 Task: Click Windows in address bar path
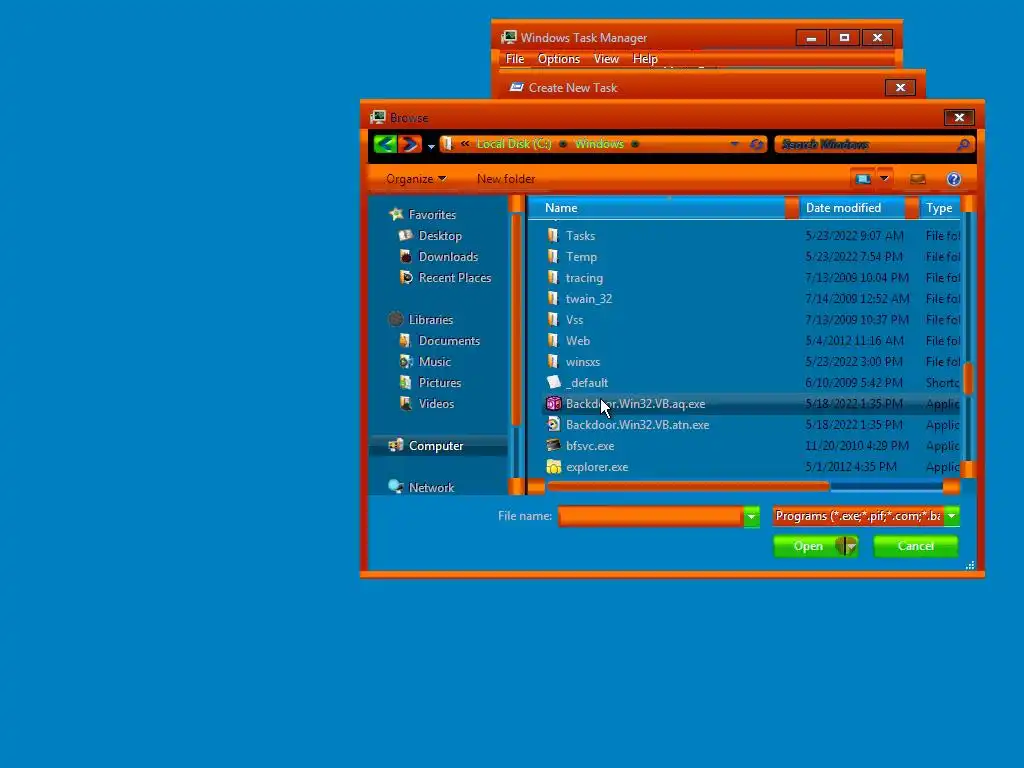599,144
